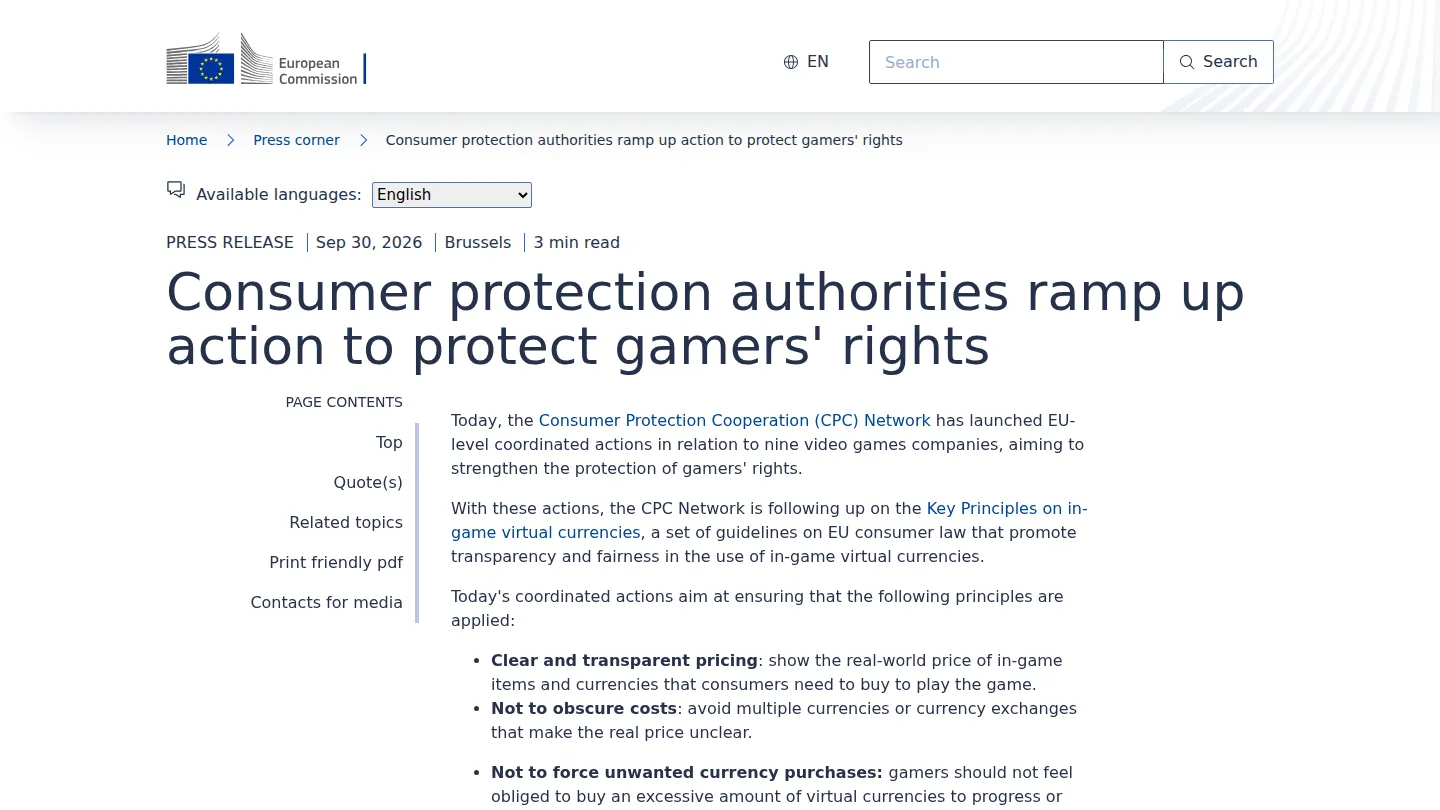Screen dimensions: 1440x810
Task: Open the Available languages dropdown
Action: pyautogui.click(x=452, y=195)
